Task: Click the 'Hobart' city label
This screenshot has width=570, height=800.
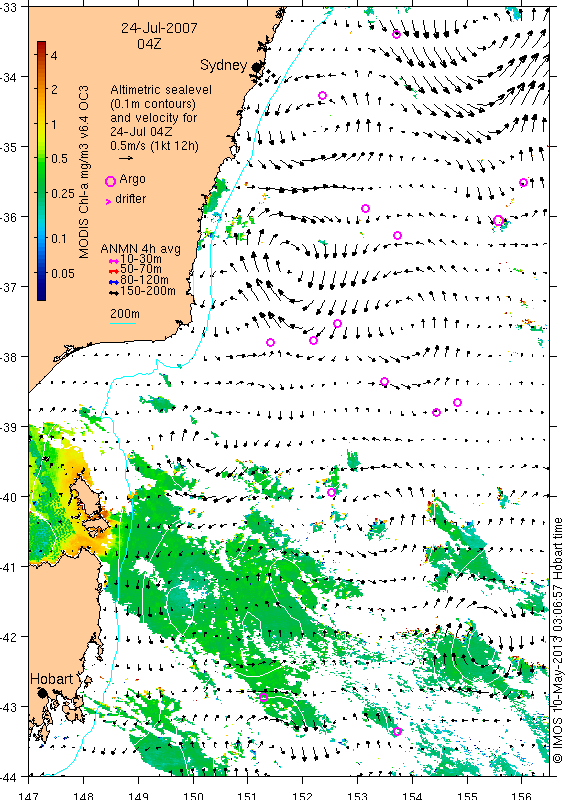Action: [x=52, y=679]
